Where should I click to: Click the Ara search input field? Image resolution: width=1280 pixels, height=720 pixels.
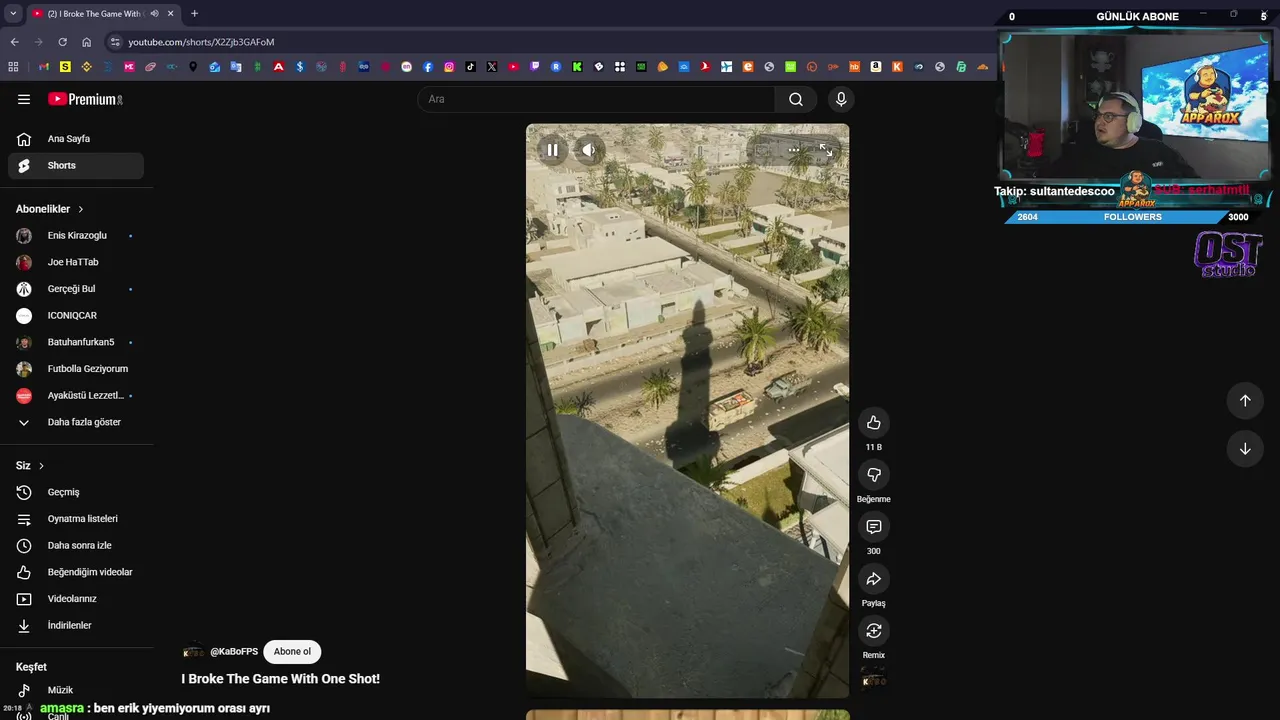pyautogui.click(x=596, y=99)
